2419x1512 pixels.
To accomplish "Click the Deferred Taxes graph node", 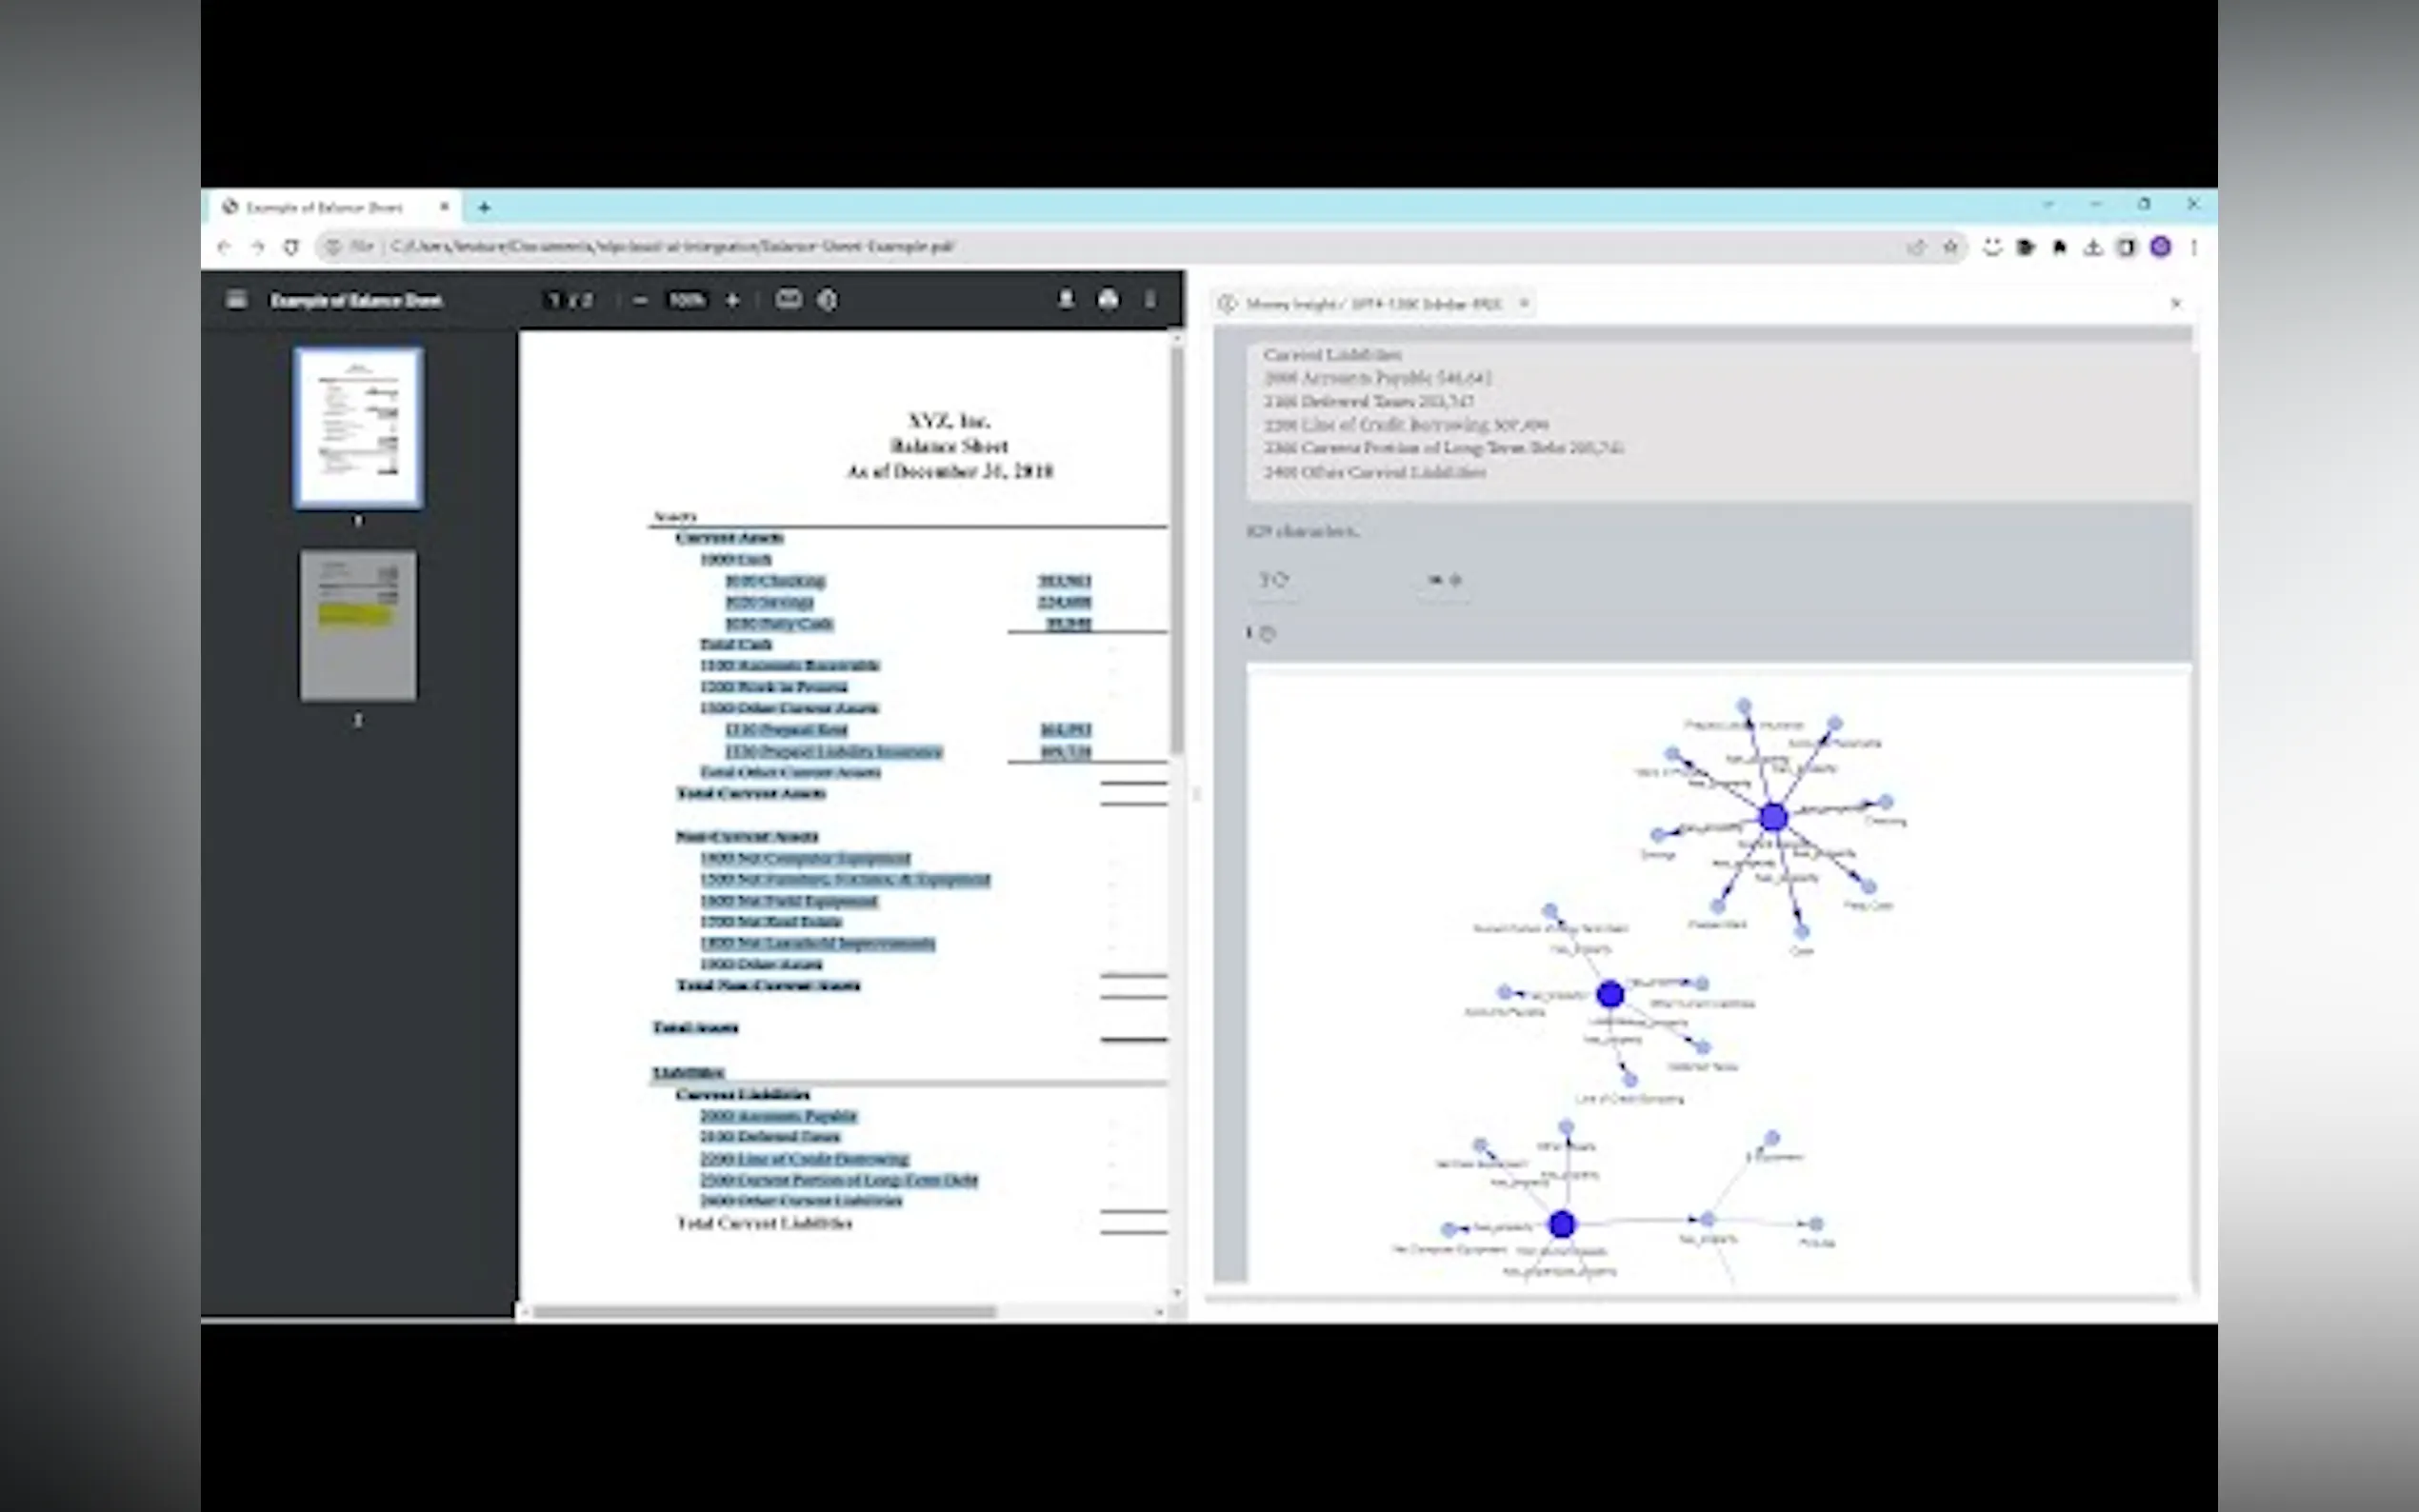I will (1702, 1047).
